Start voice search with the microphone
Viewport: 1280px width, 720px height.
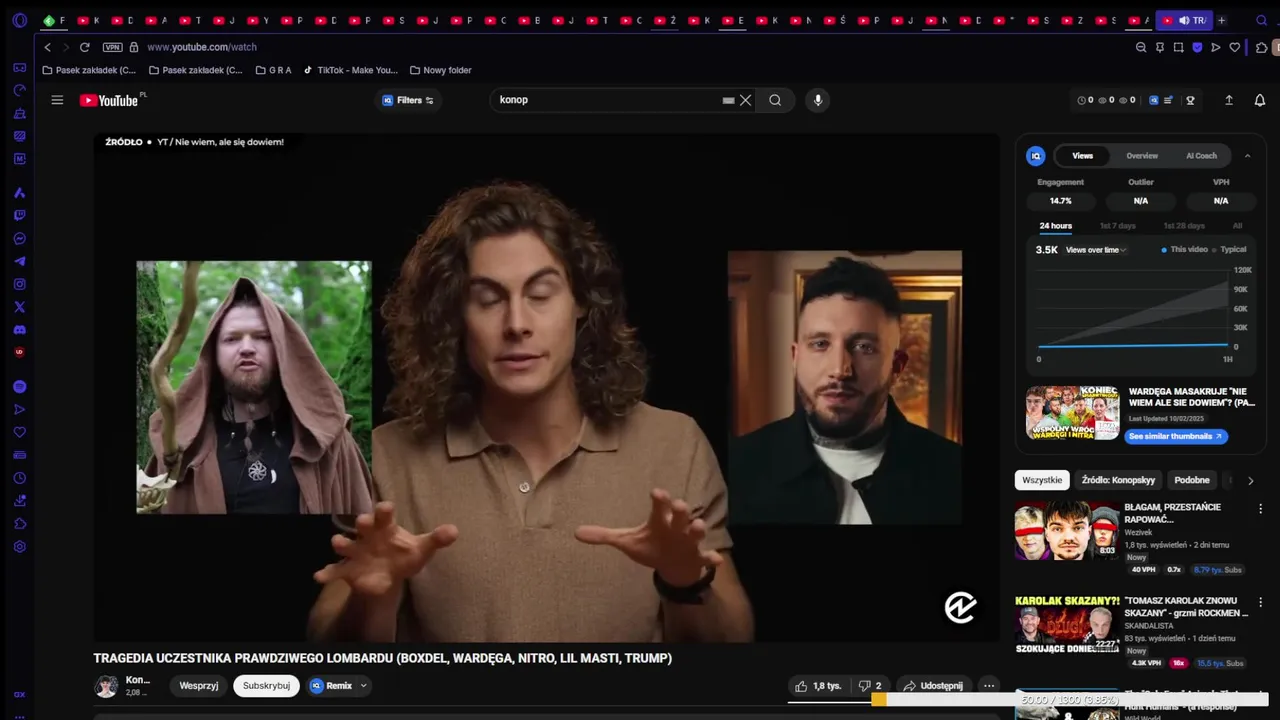click(818, 100)
